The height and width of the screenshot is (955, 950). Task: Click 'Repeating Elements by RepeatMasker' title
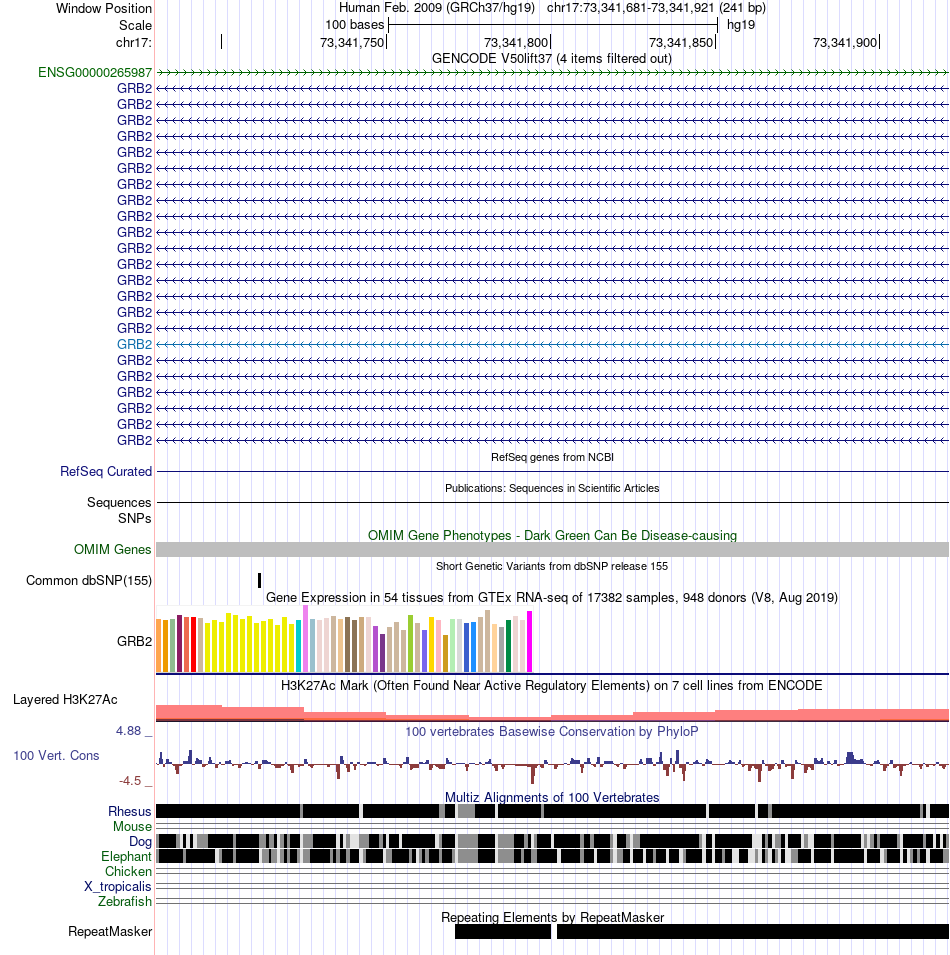[x=552, y=917]
